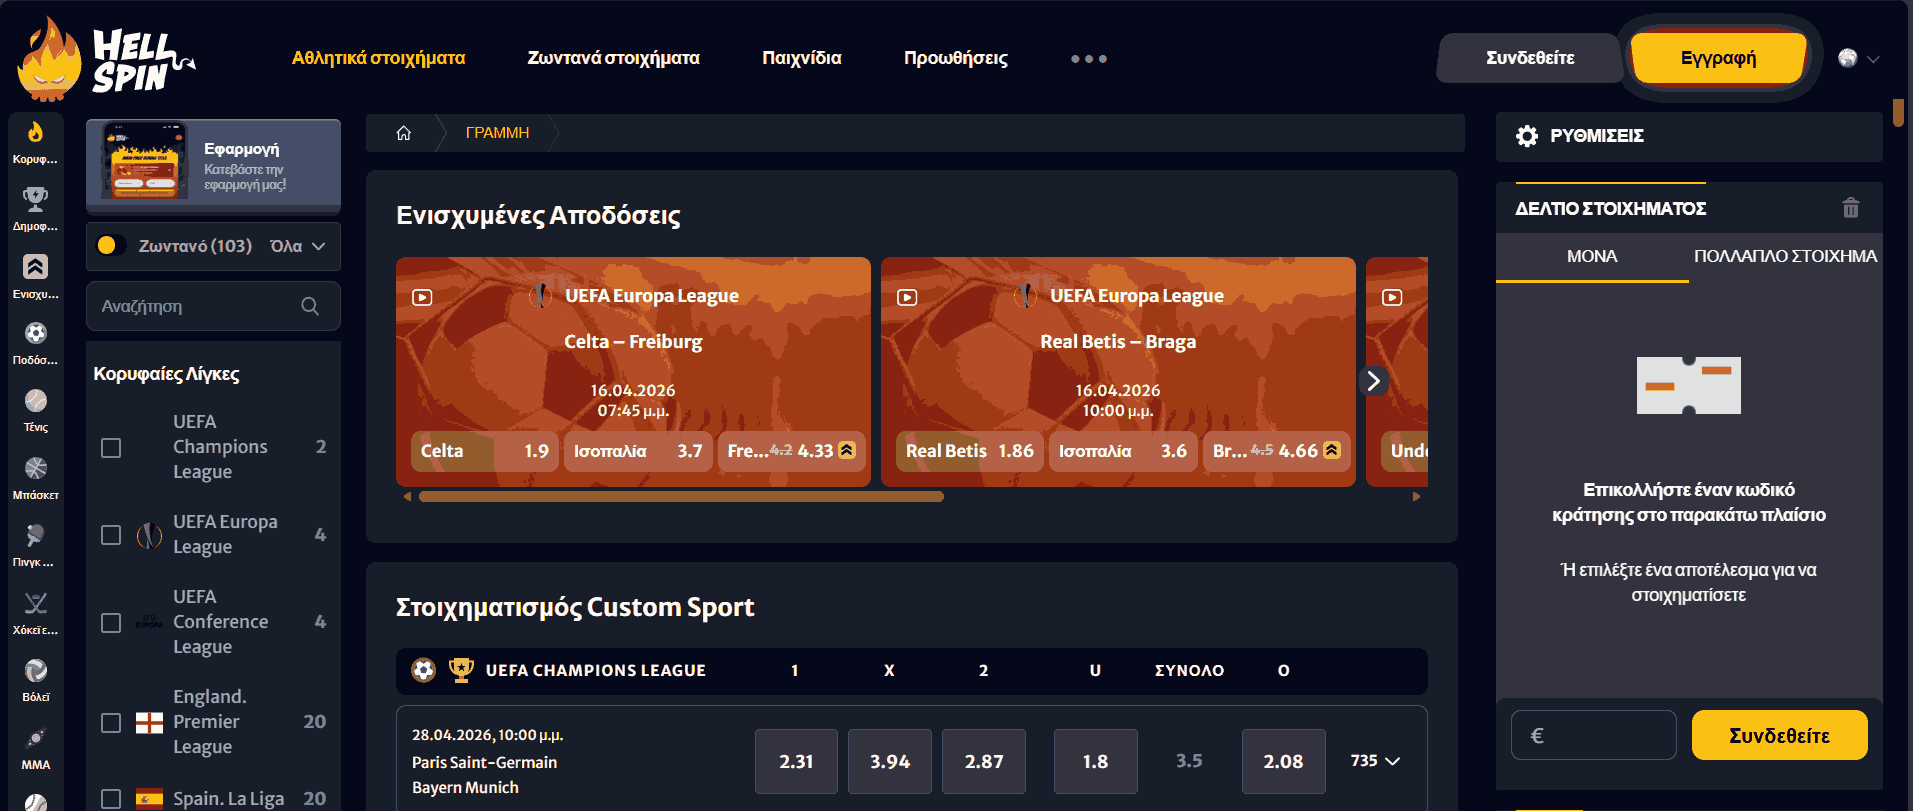This screenshot has height=811, width=1913.
Task: Select the basketball icon in sidebar
Action: (x=36, y=469)
